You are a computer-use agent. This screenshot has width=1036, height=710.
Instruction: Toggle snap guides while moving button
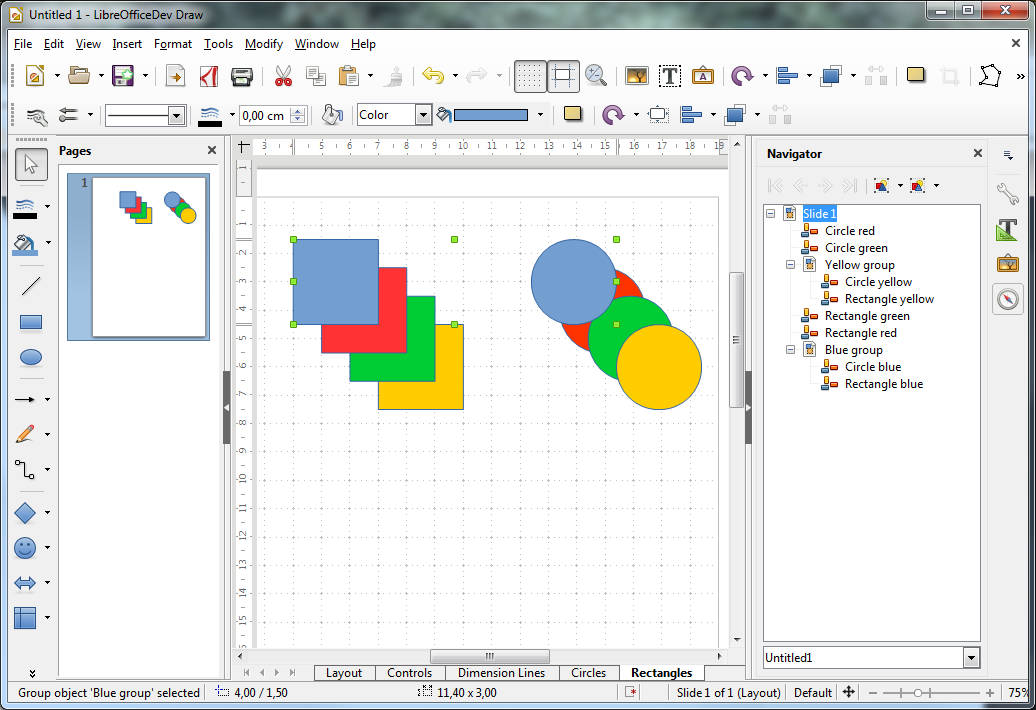(x=564, y=76)
